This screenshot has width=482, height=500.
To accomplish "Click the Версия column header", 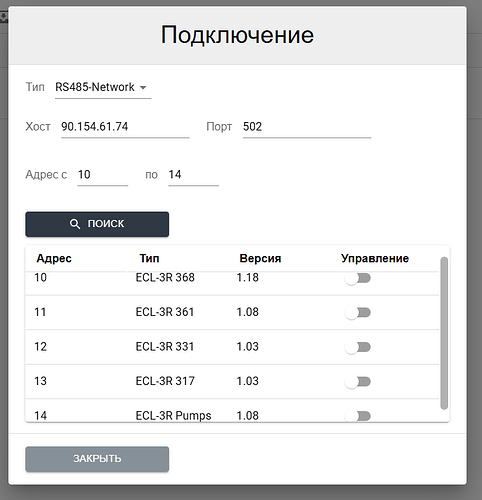I will (260, 258).
